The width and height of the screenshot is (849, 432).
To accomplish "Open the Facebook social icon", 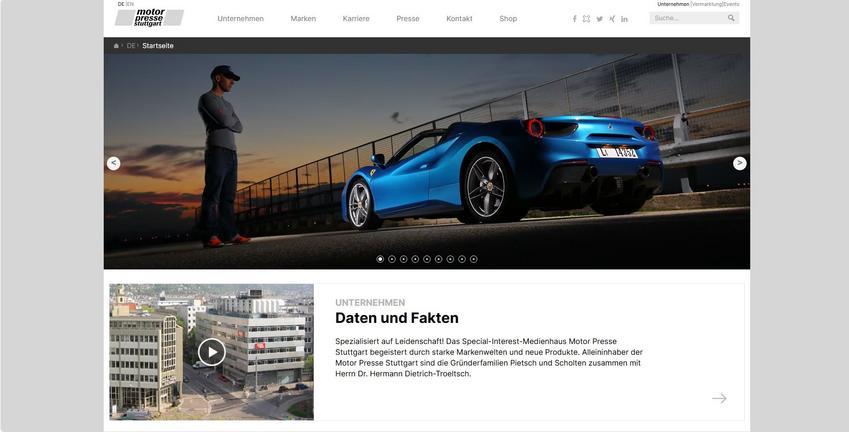I will point(574,19).
